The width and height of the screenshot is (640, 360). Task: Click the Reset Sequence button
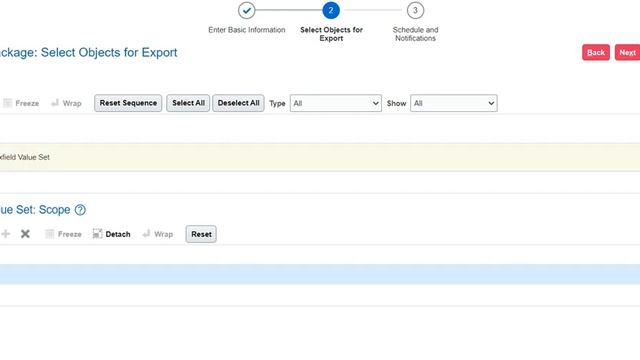(x=128, y=103)
